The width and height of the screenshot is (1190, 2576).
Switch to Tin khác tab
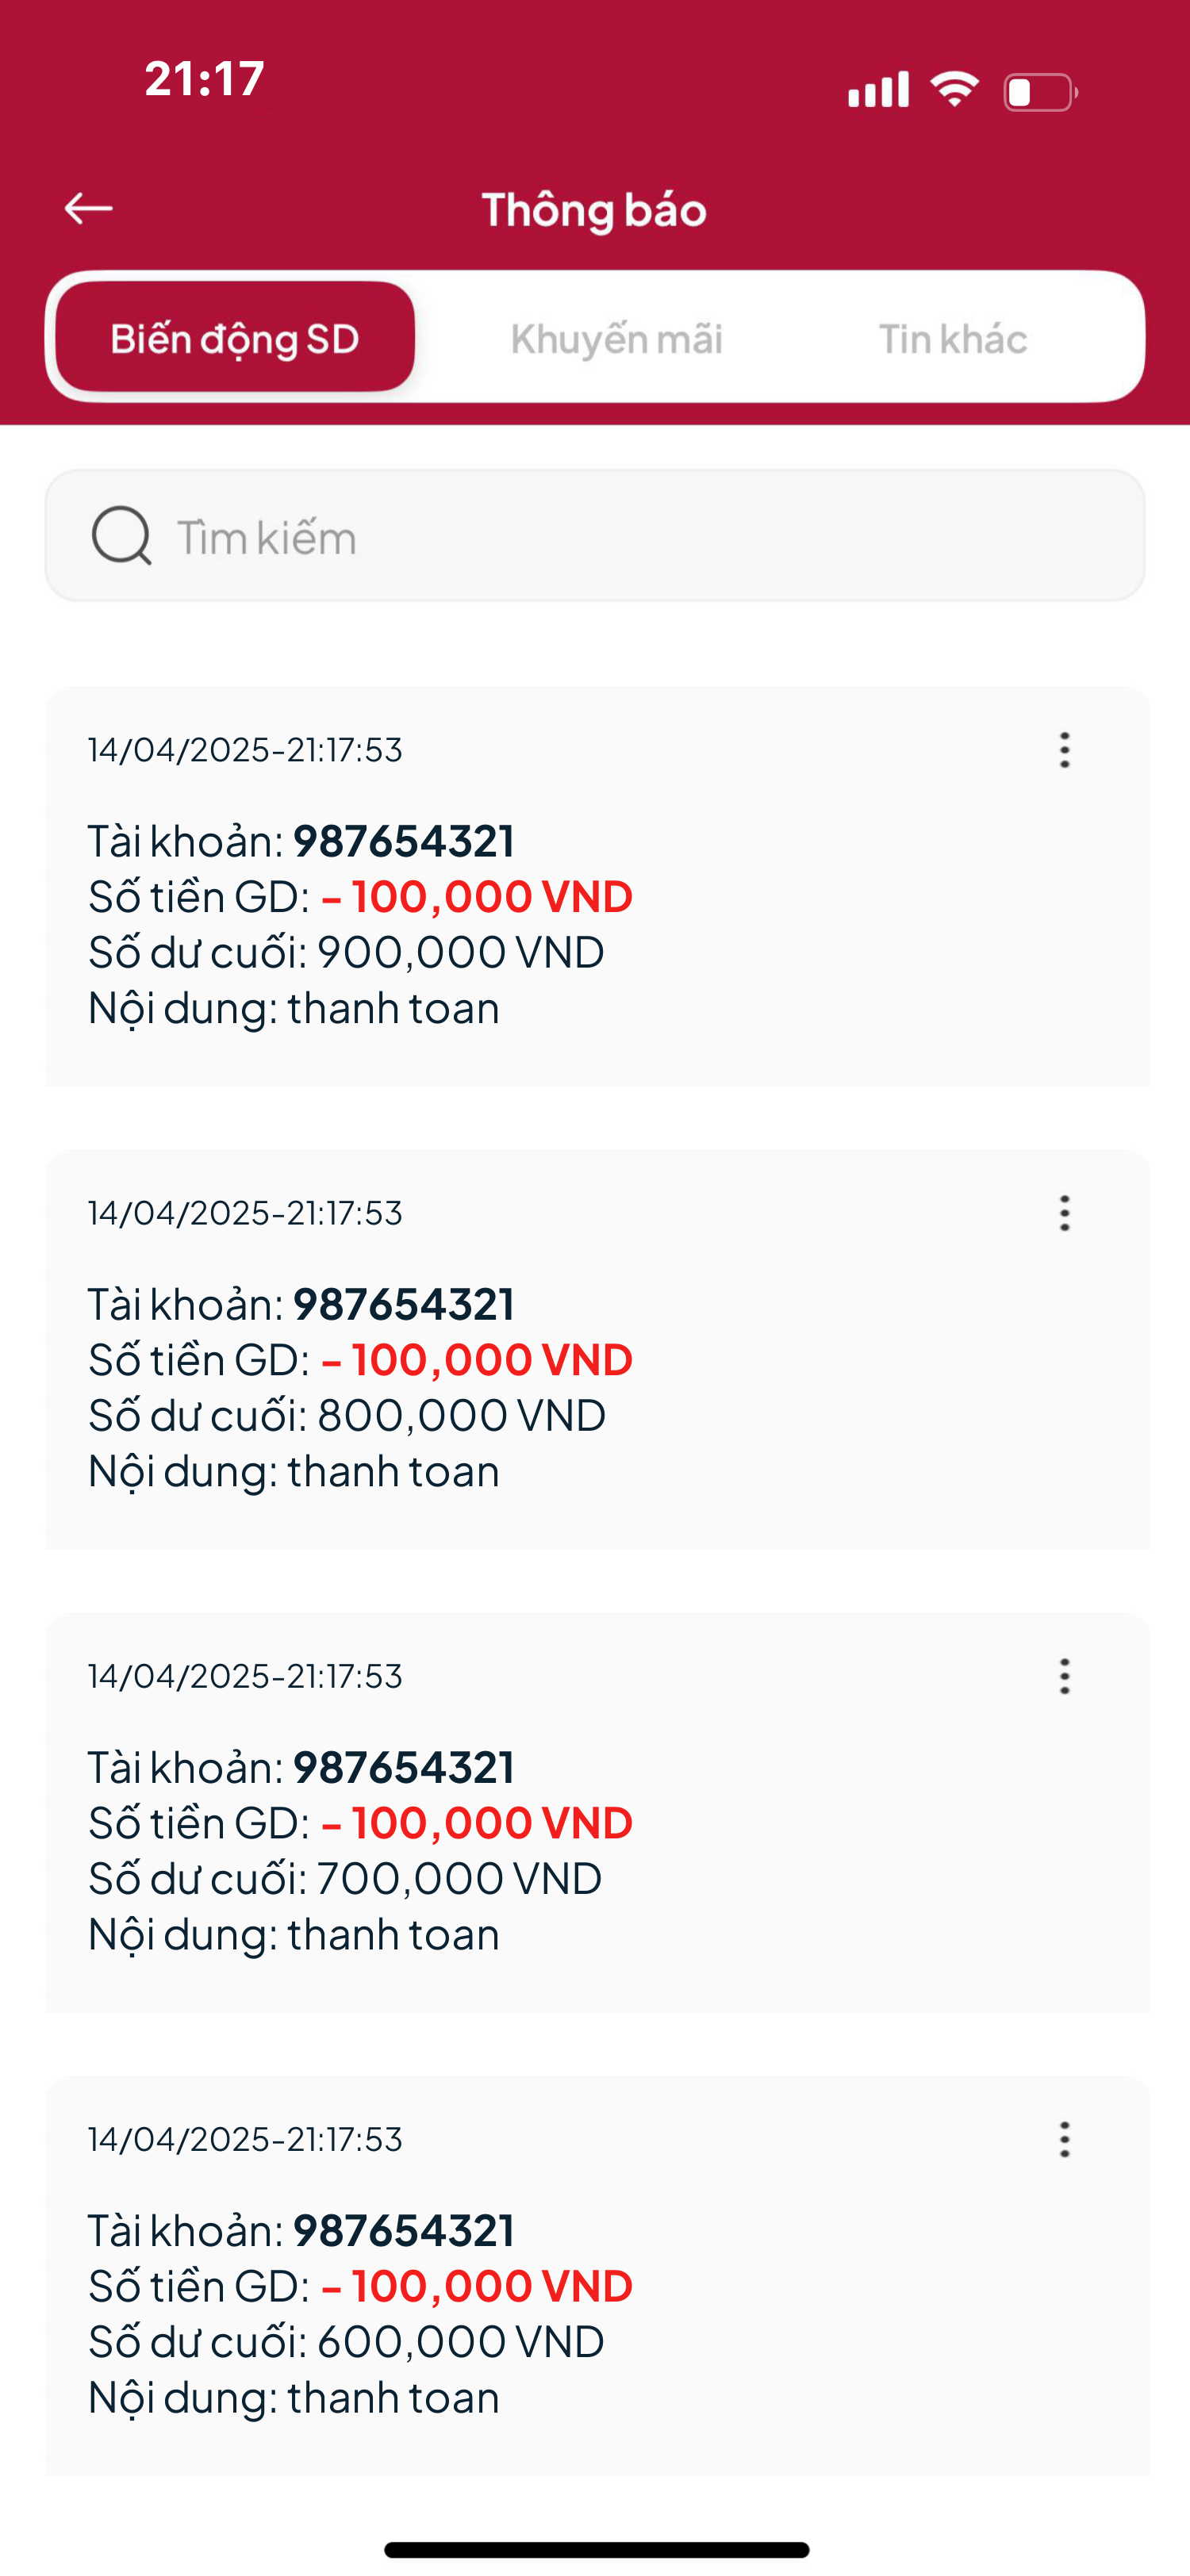[952, 339]
